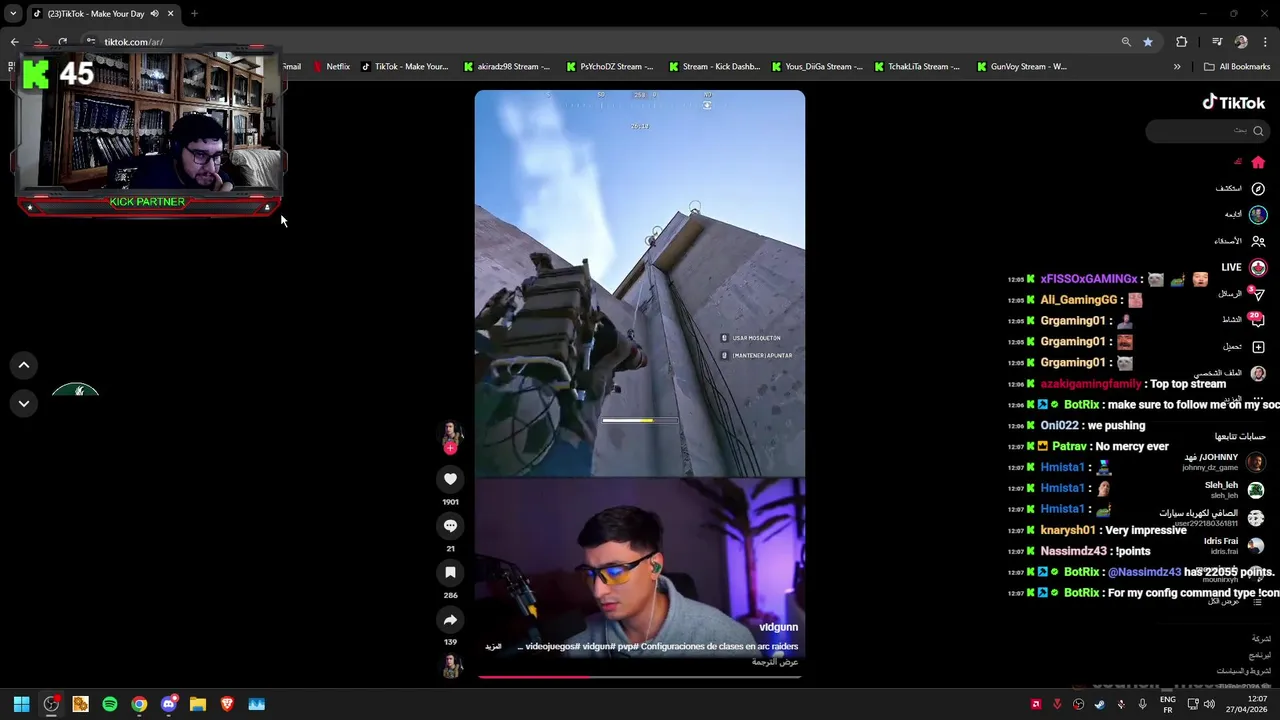Open the All Bookmarks folder

coord(1237,67)
